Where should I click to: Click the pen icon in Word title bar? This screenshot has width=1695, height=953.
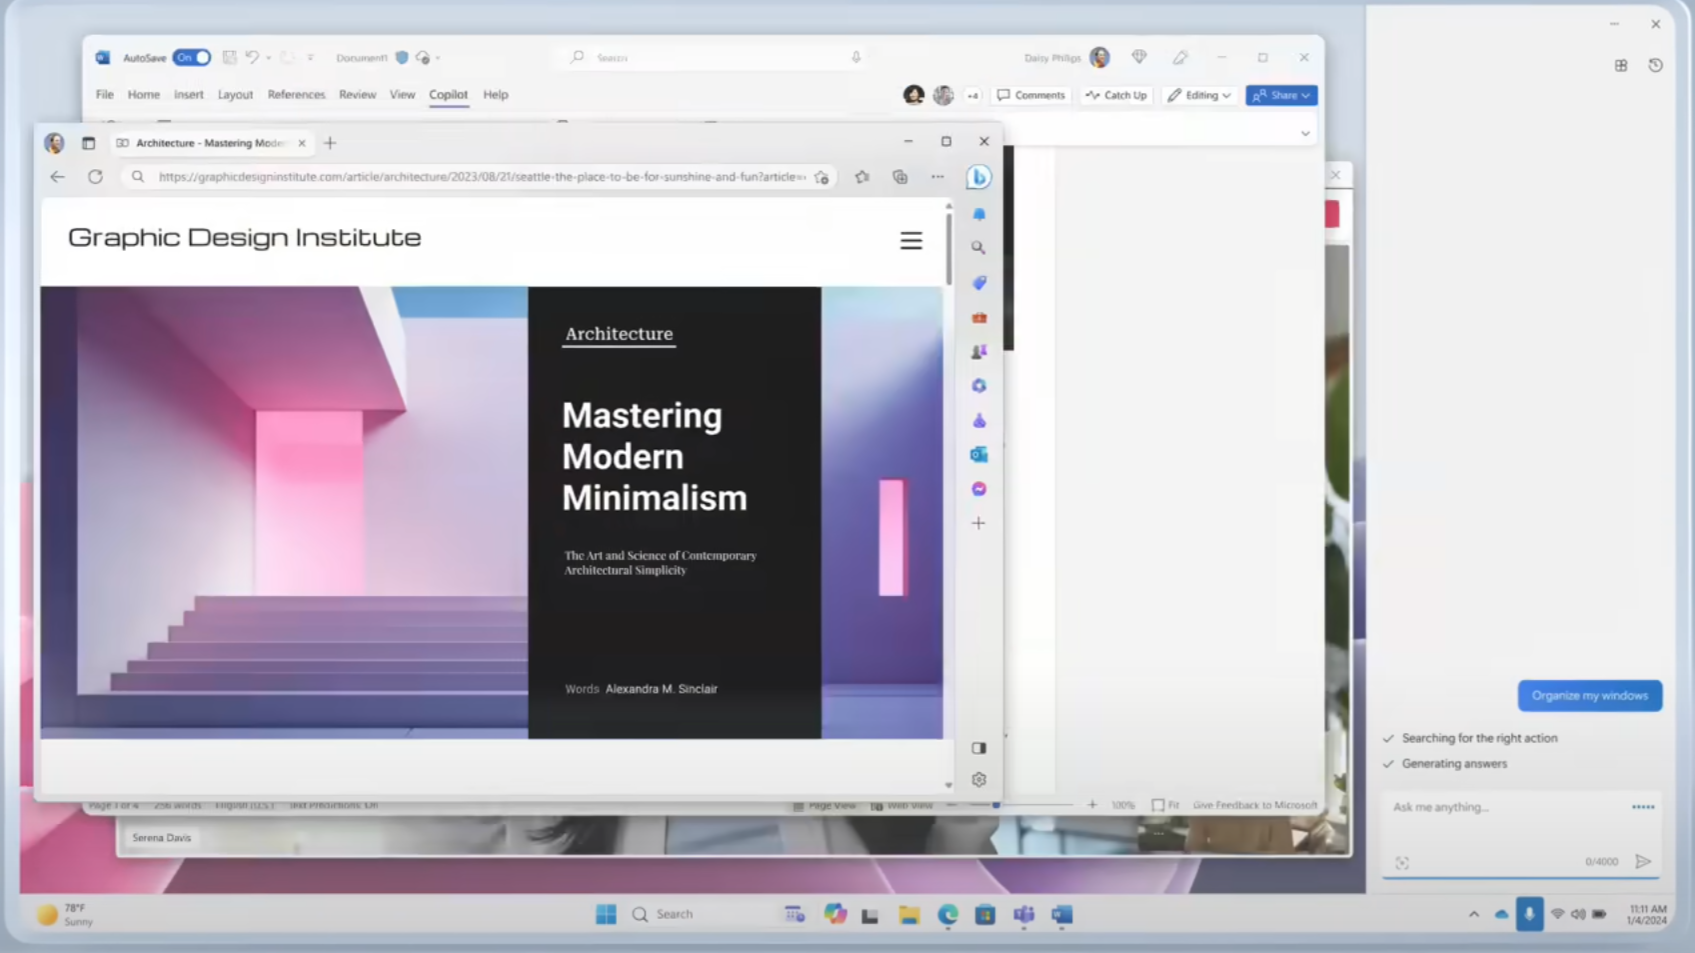1180,58
